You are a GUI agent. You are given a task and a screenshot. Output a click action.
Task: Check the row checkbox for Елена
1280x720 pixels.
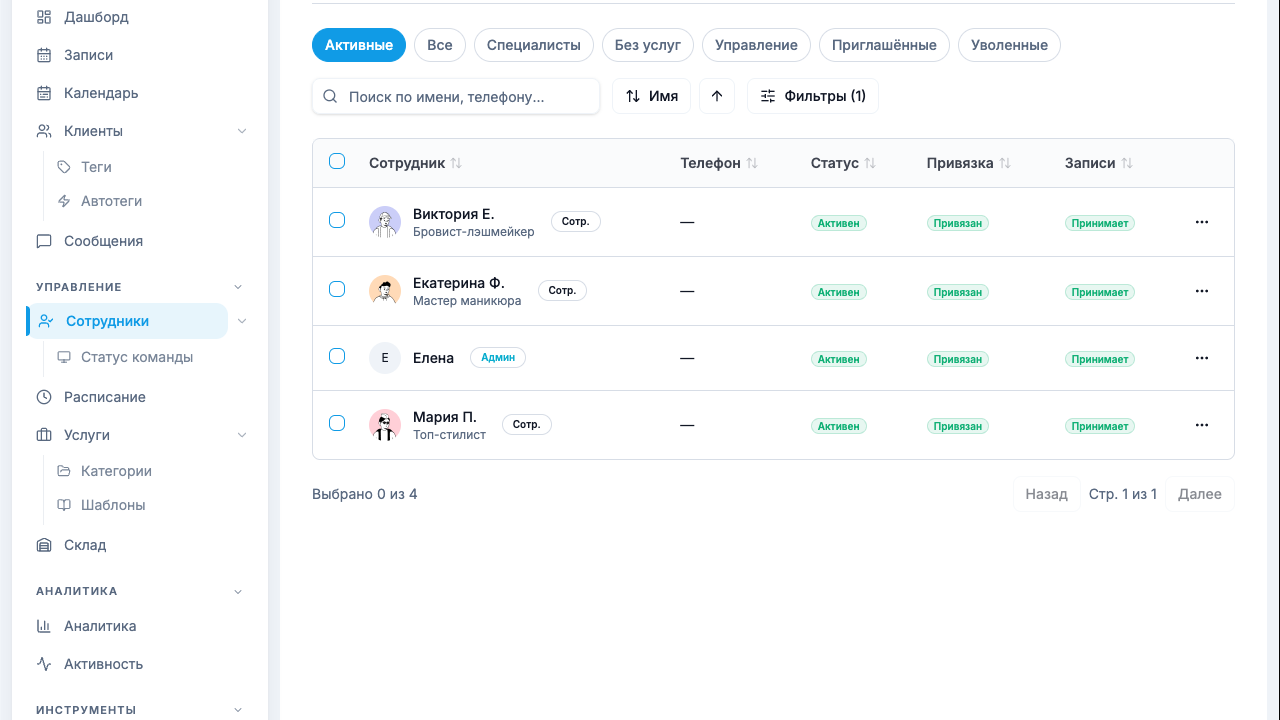(337, 357)
